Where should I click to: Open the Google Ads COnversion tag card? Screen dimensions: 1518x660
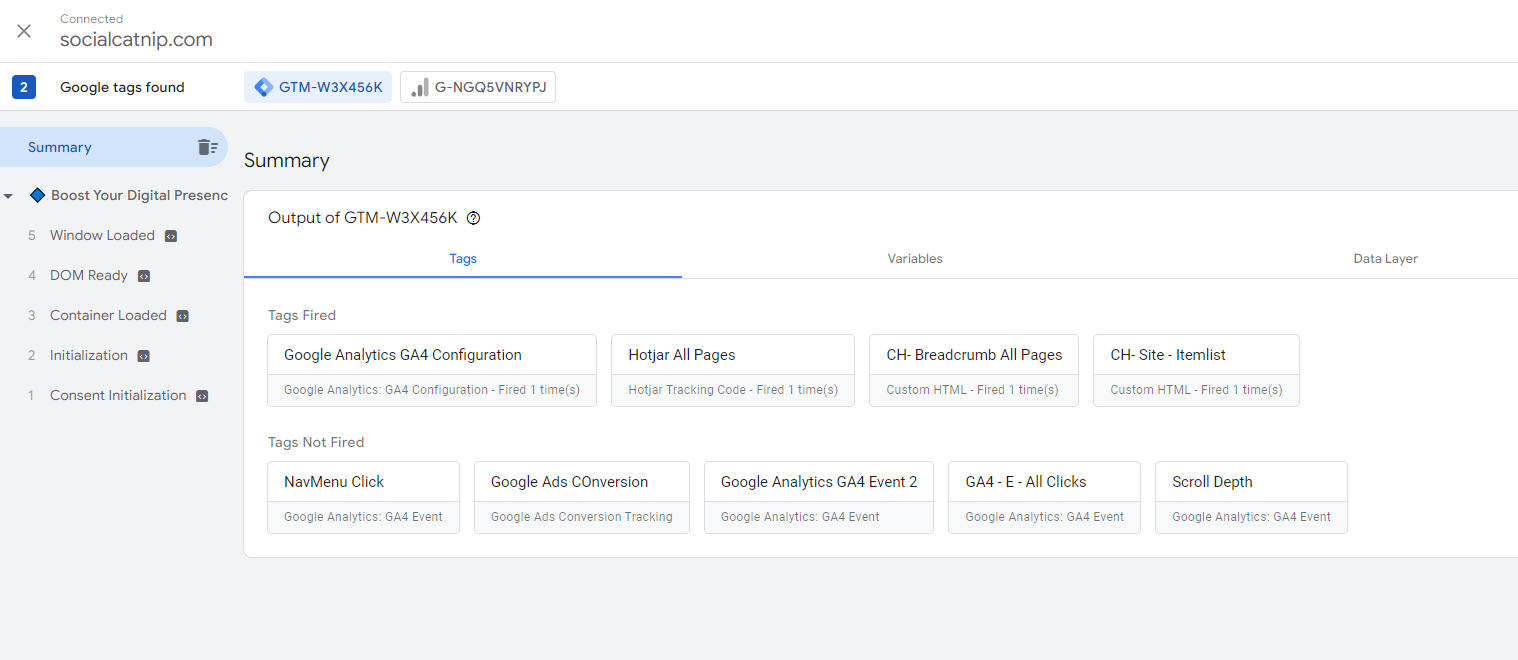(582, 497)
